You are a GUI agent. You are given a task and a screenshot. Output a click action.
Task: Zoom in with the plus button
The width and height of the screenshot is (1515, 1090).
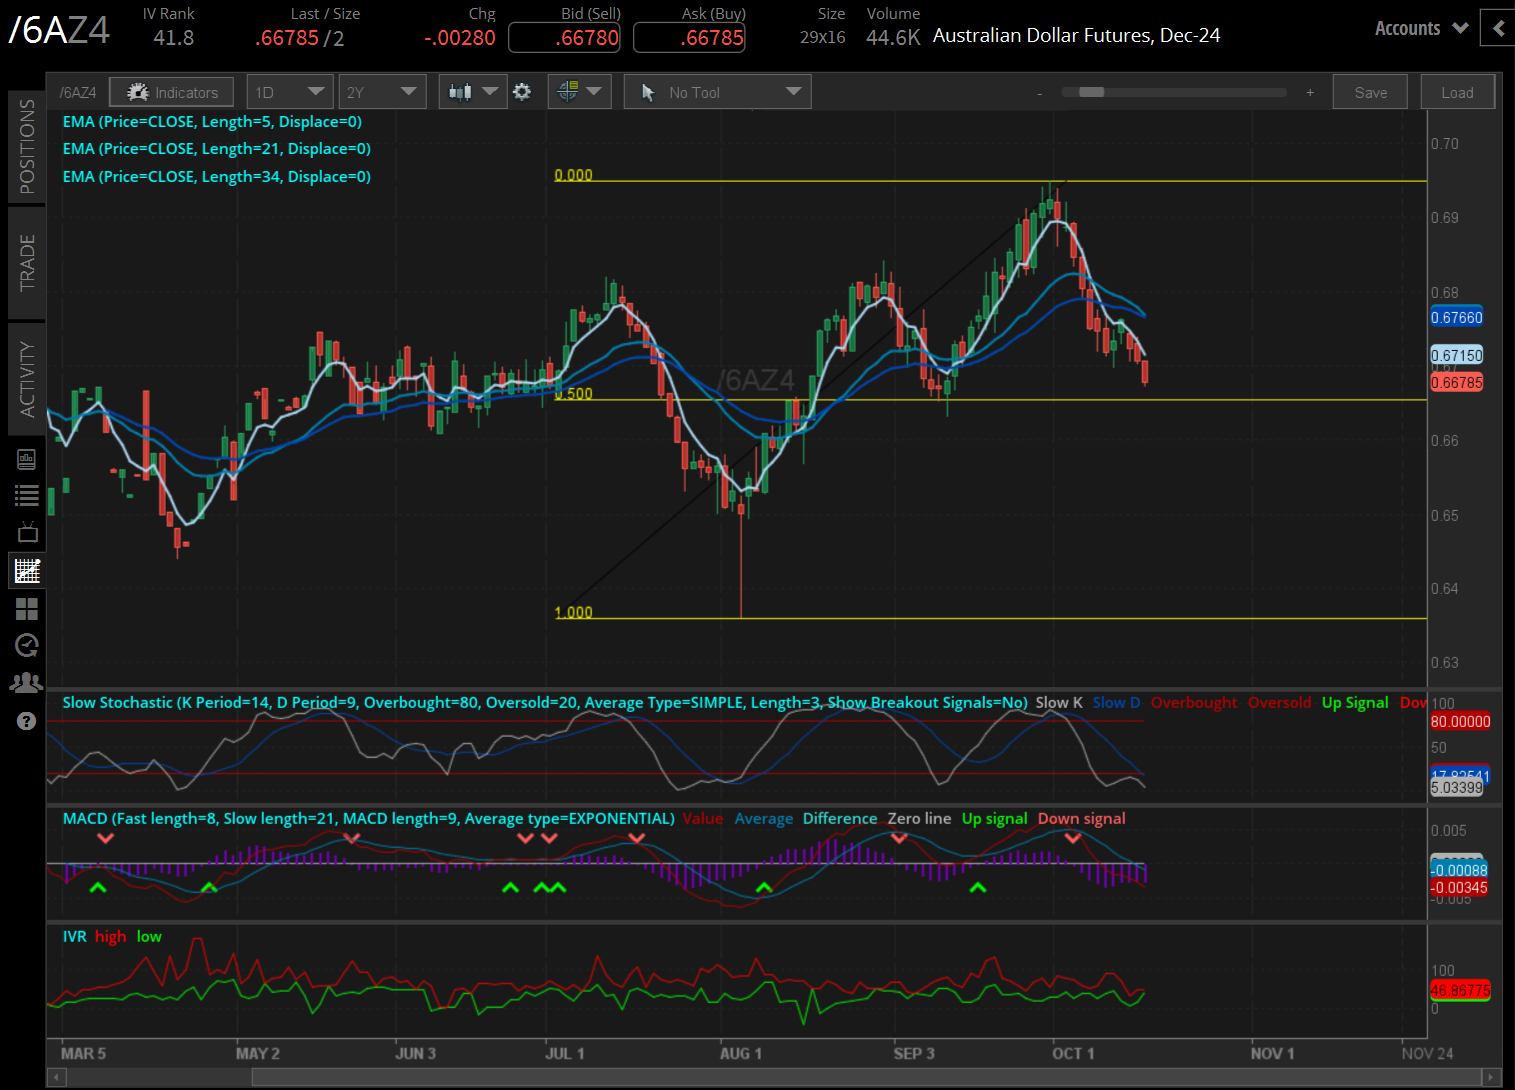[1310, 92]
